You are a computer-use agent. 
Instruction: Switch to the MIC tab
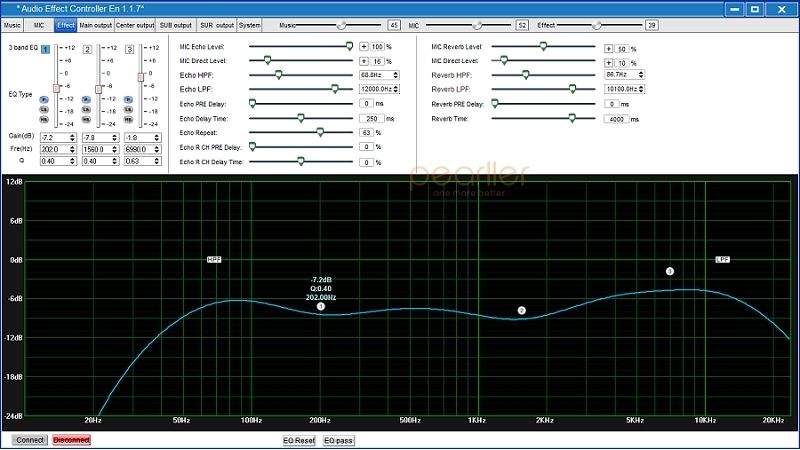[x=38, y=23]
